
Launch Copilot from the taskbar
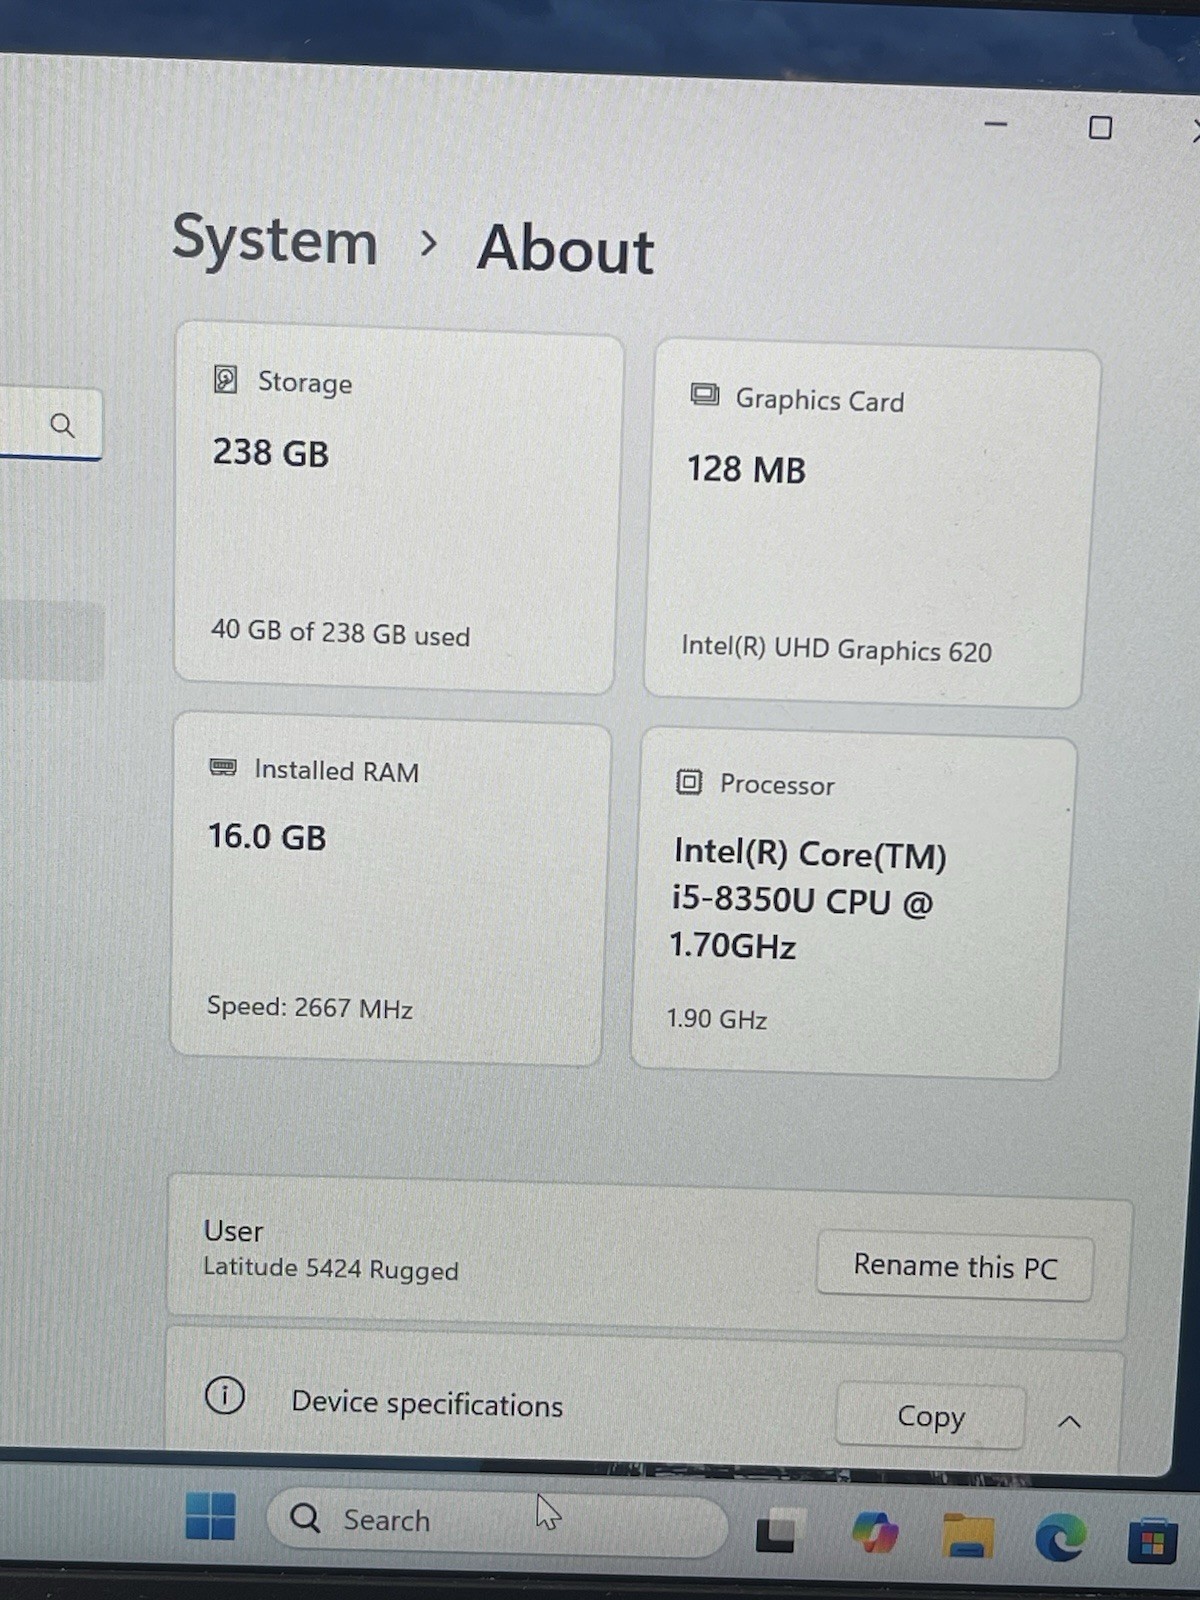pos(875,1532)
